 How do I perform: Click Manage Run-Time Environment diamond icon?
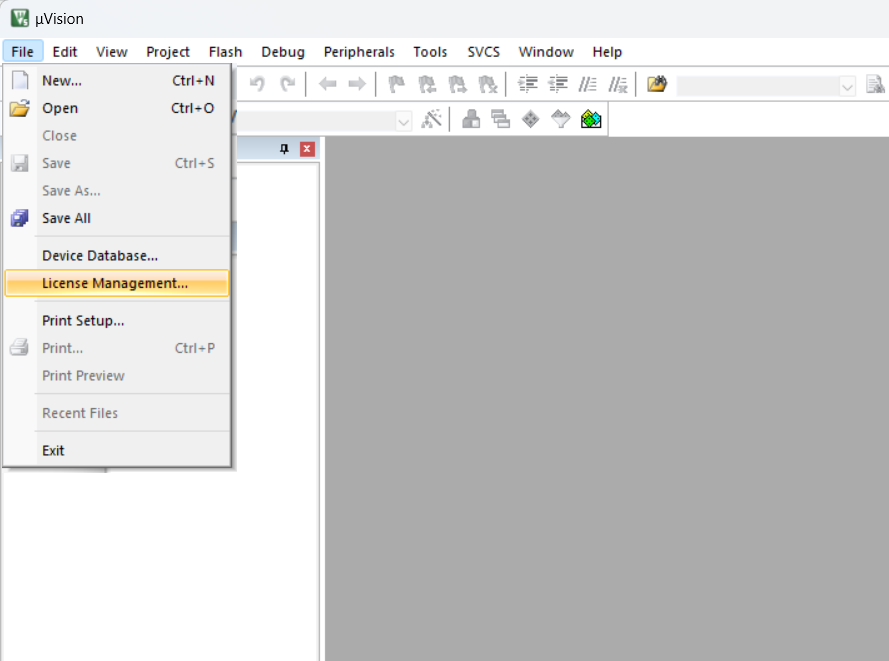531,119
